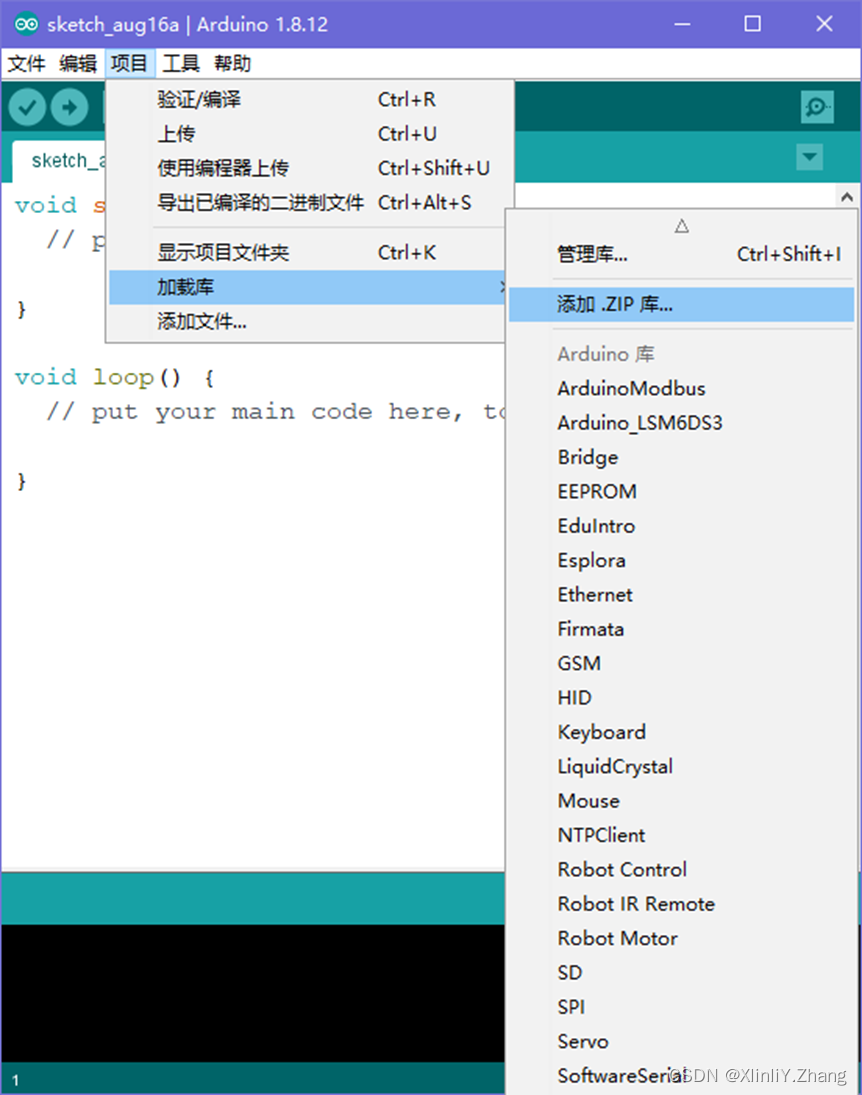Include the SD library
This screenshot has width=862, height=1095.
tap(681, 973)
